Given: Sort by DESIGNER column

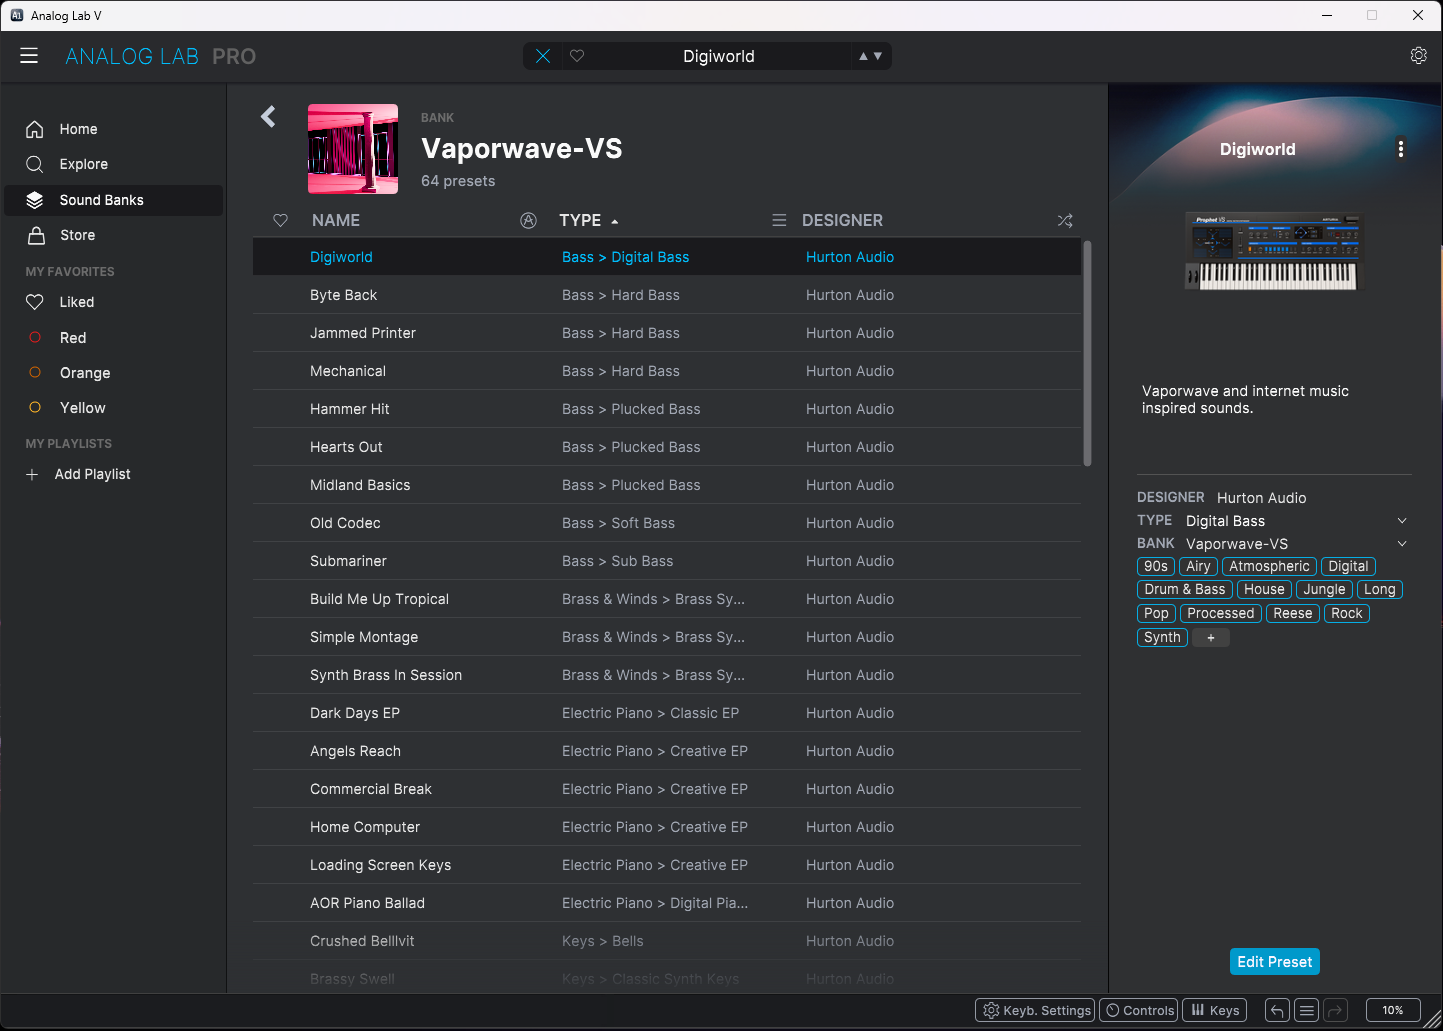Looking at the screenshot, I should [x=842, y=220].
